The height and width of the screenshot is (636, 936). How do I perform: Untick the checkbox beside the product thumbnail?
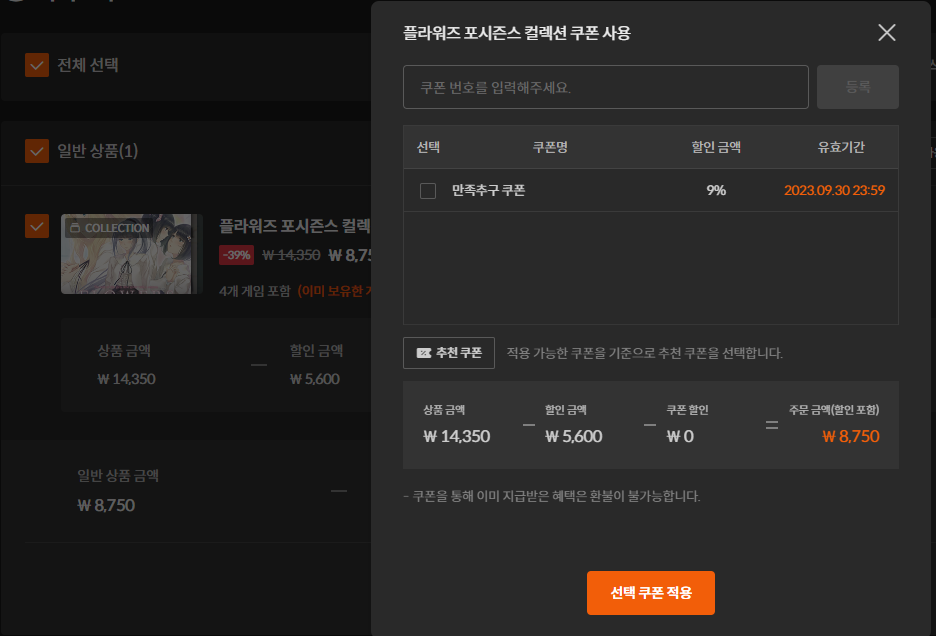point(37,226)
